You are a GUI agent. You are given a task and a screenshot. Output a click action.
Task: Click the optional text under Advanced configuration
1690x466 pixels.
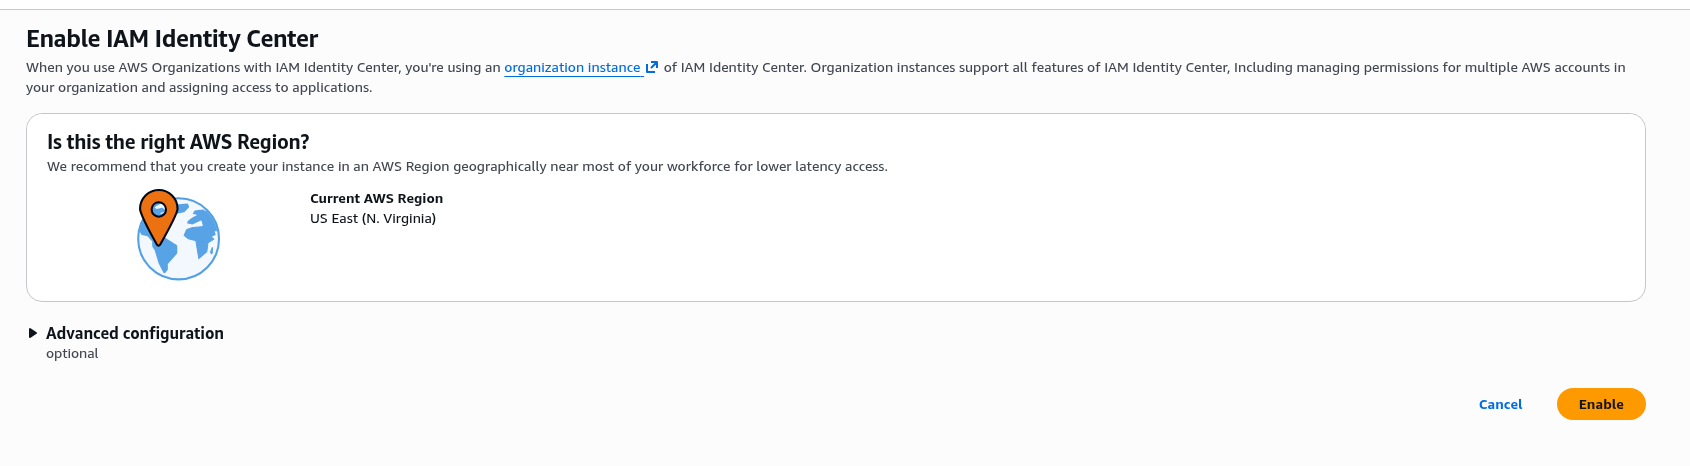72,354
